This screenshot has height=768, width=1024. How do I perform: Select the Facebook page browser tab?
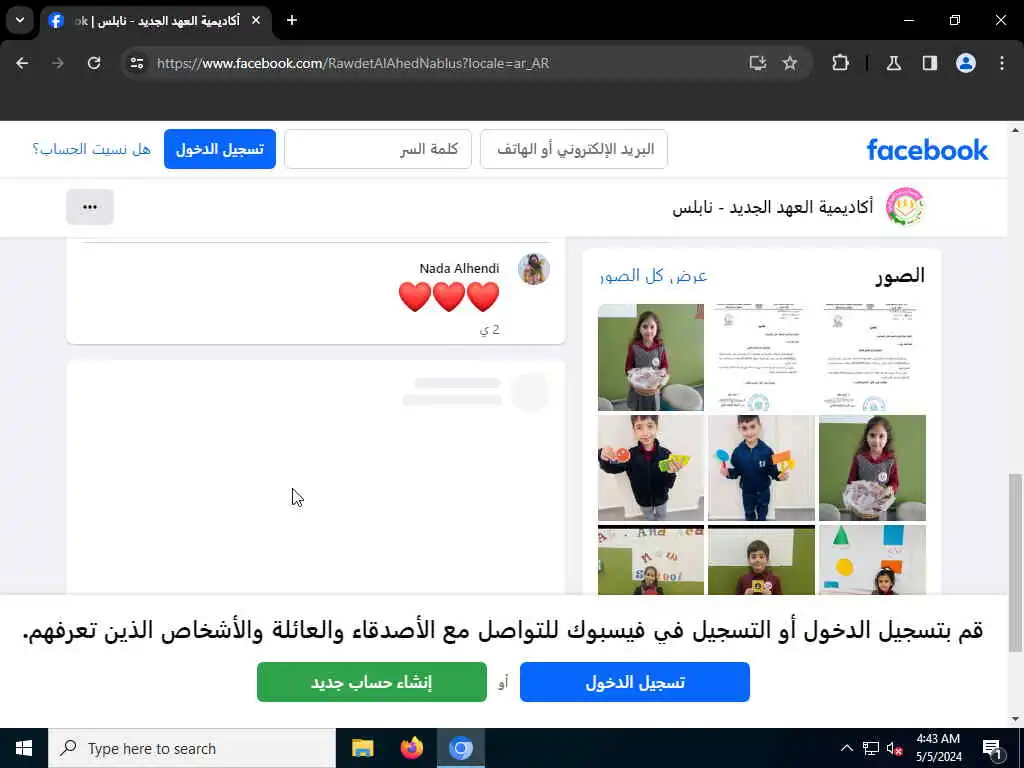[x=155, y=21]
